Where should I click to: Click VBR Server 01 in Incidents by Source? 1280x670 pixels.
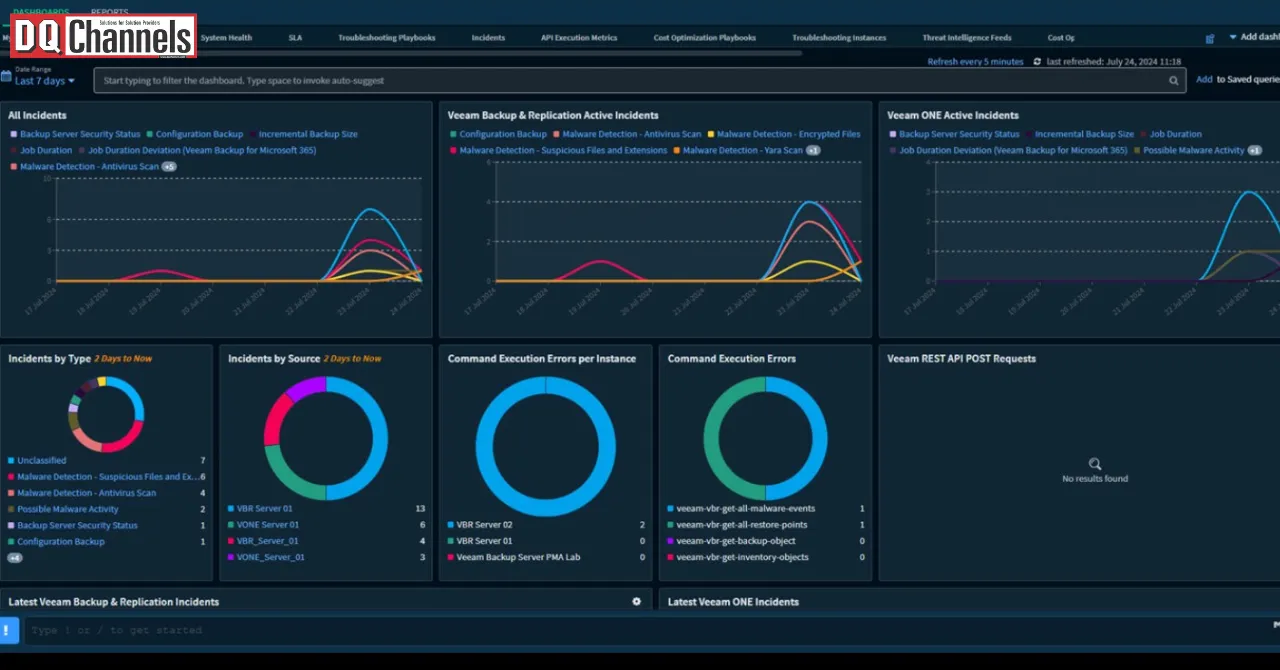264,509
